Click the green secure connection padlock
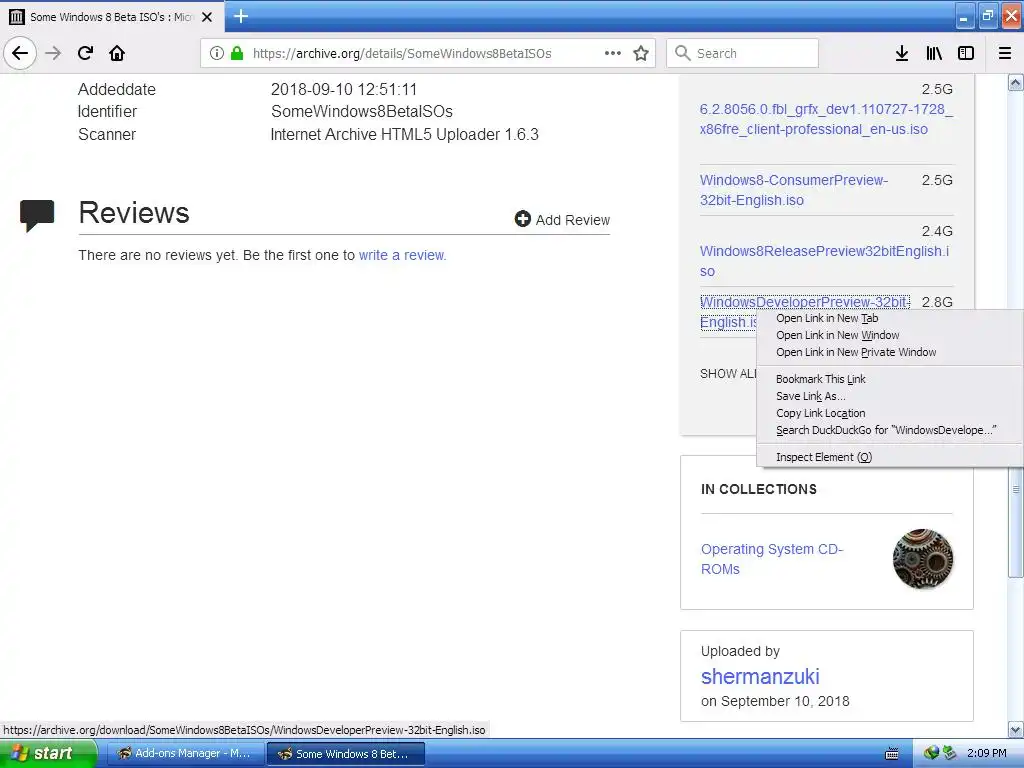Viewport: 1024px width, 768px height. 237,53
